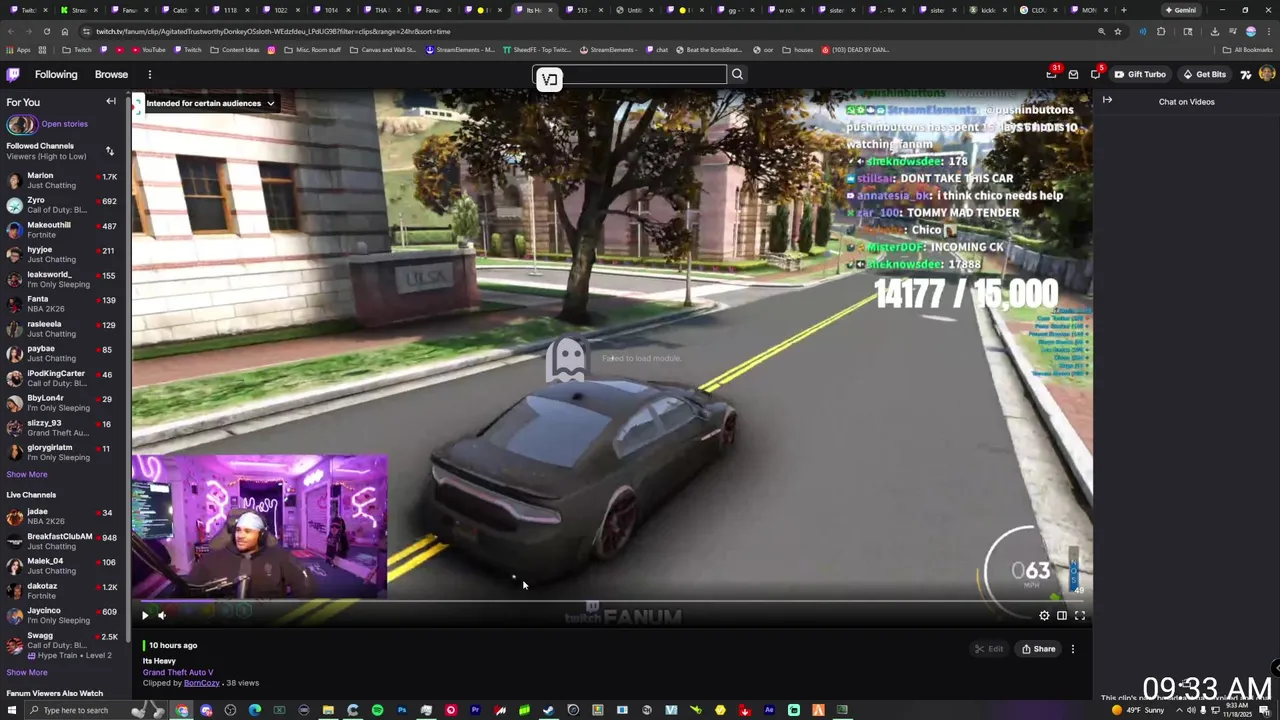1280x720 pixels.
Task: Go to Twitch home via logo
Action: point(13,74)
